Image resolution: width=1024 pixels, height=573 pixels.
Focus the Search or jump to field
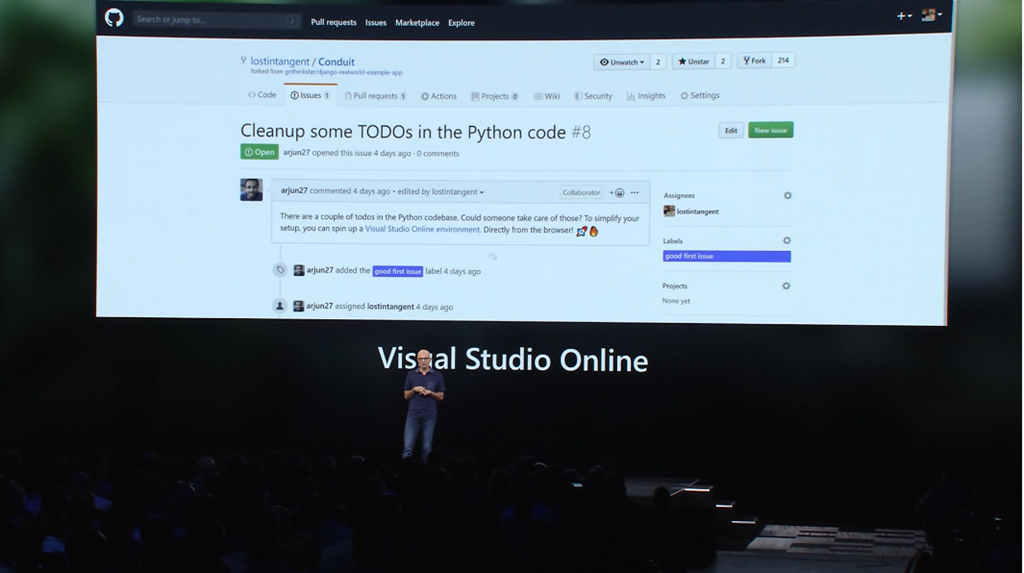pos(217,20)
